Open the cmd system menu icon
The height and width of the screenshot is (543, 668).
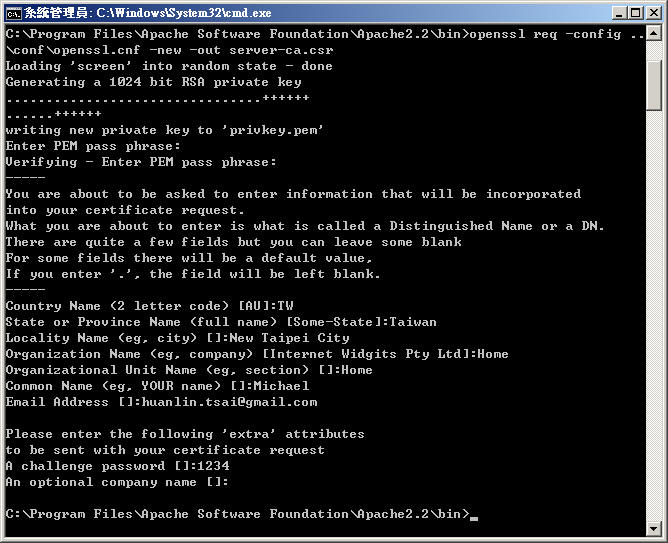tap(13, 12)
